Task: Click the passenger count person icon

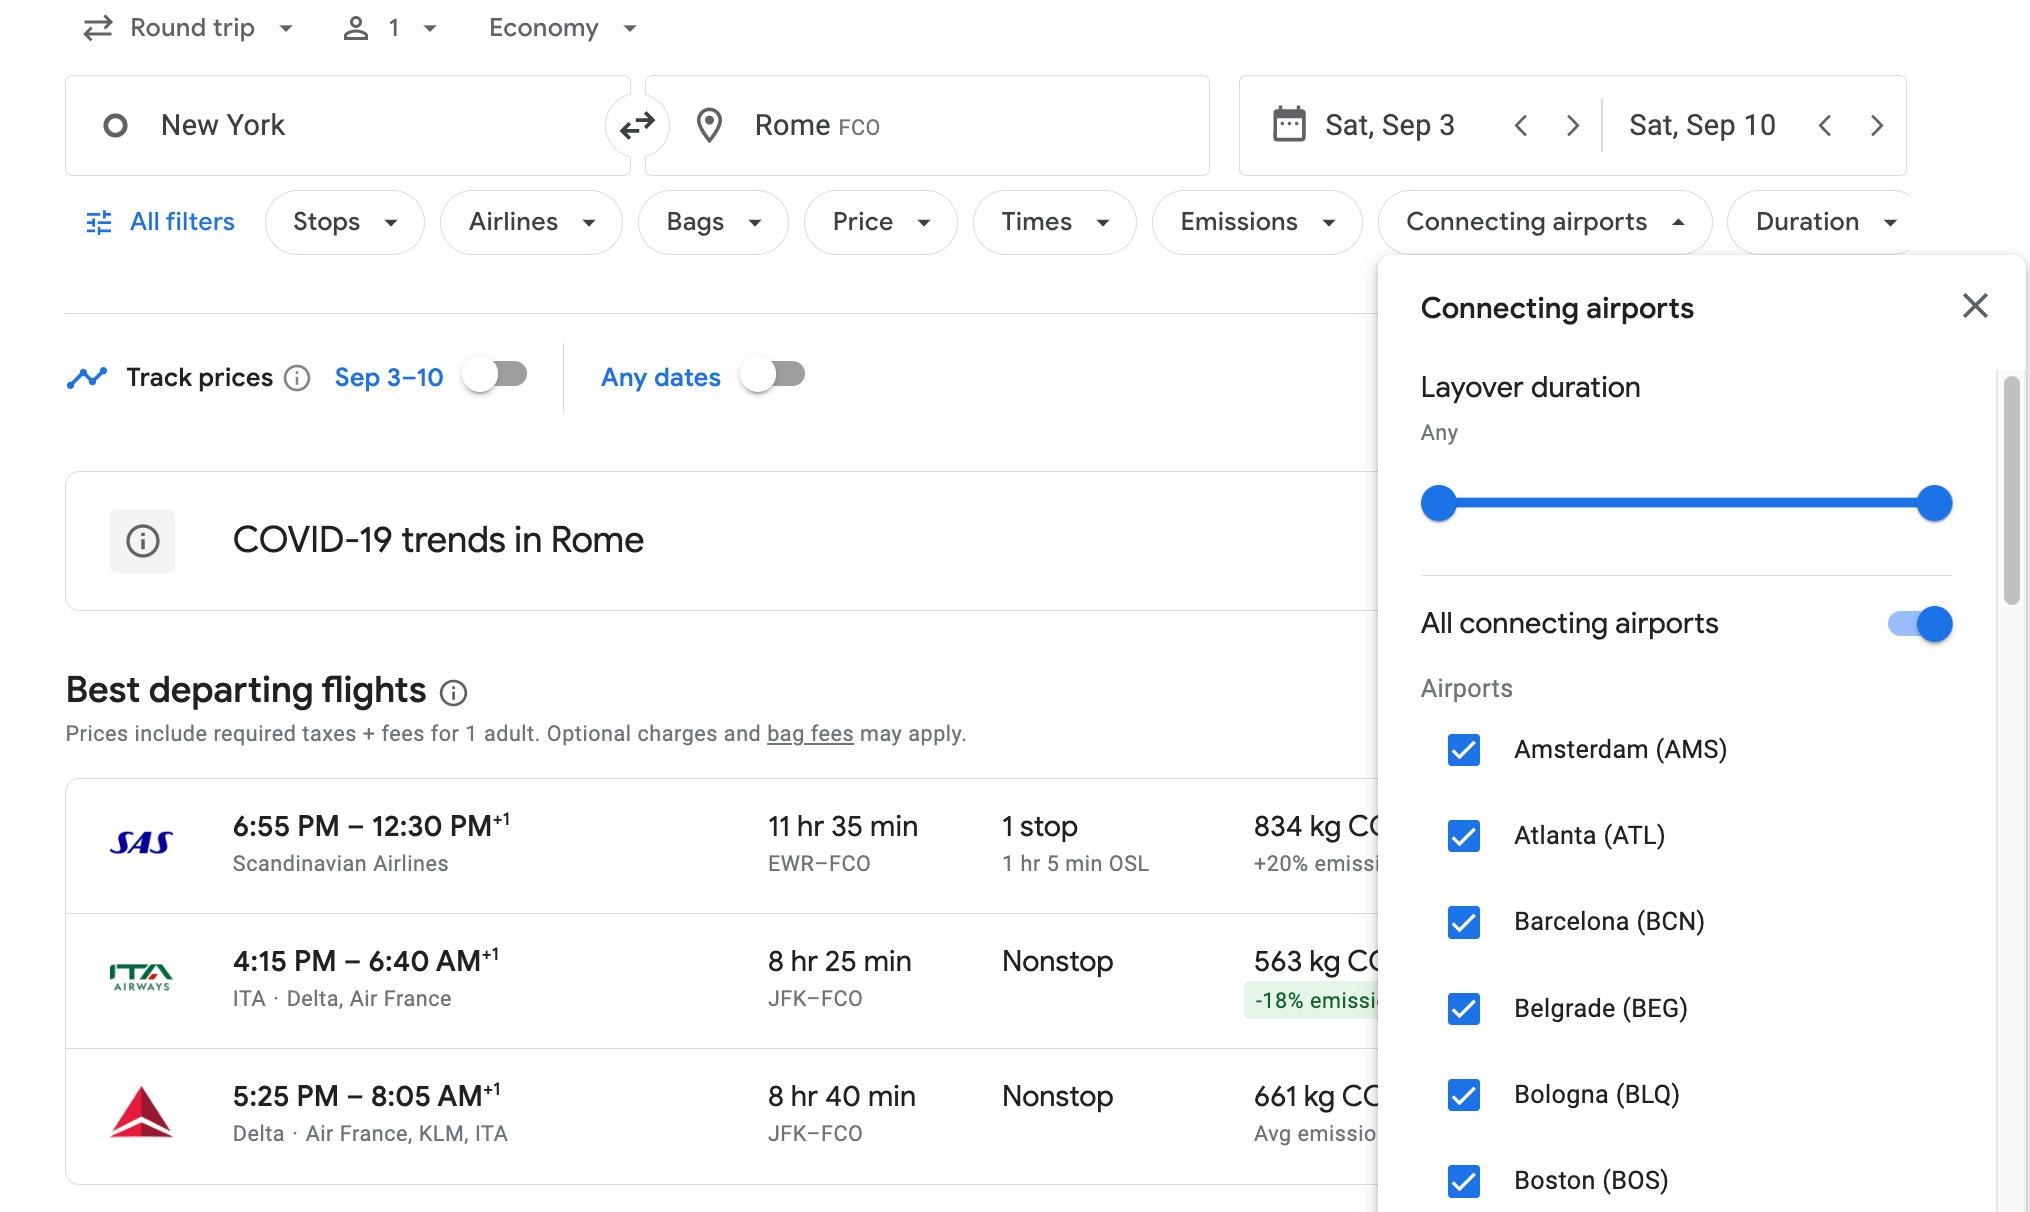Action: 356,26
